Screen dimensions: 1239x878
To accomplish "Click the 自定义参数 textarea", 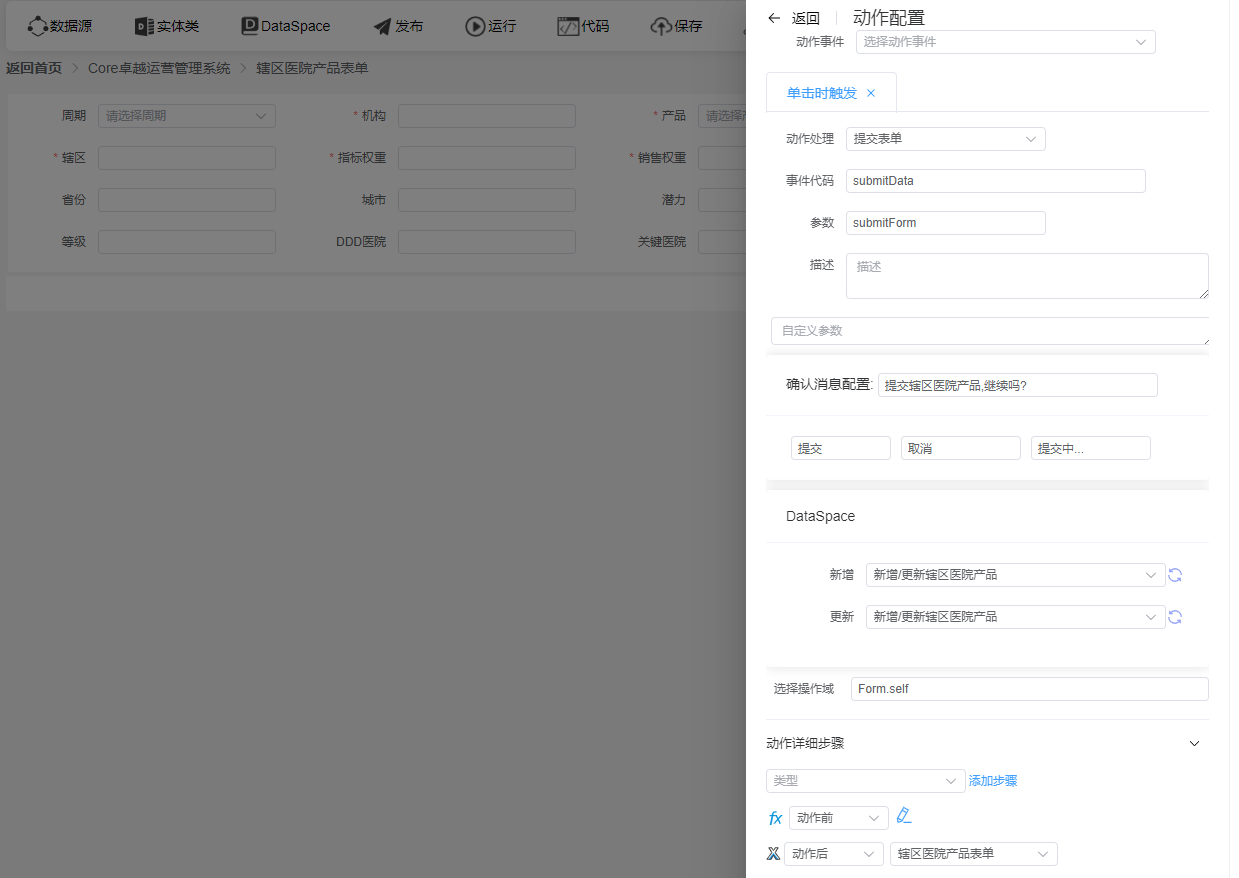I will coord(990,331).
